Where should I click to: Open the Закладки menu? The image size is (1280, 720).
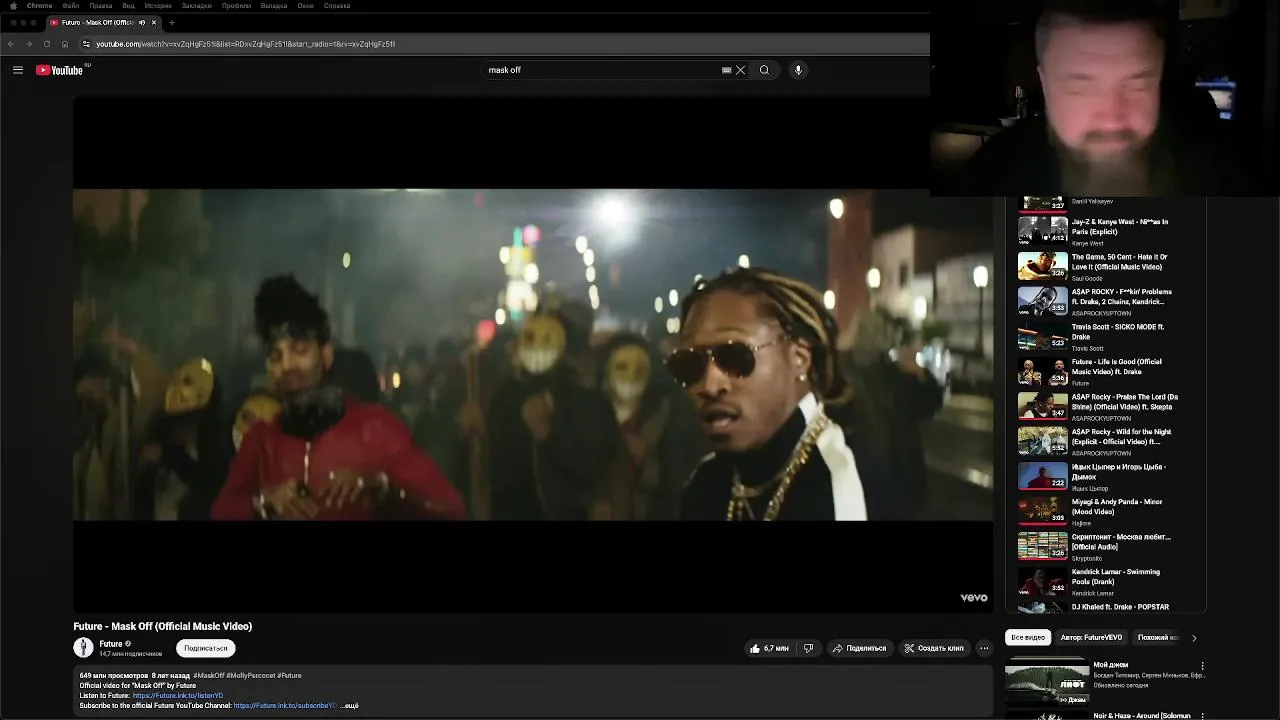coord(197,6)
